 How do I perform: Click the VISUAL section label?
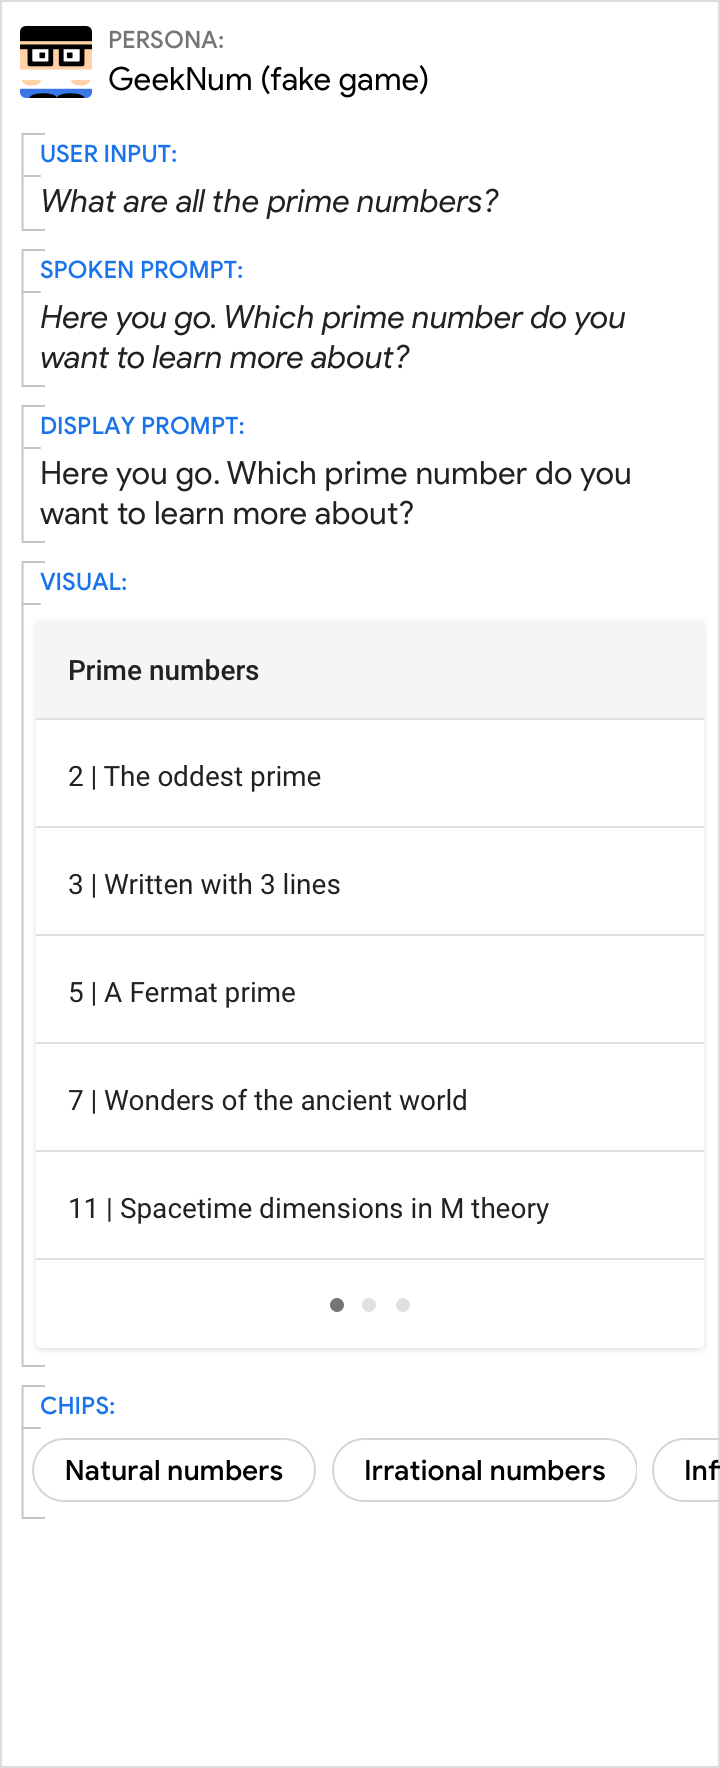pos(84,582)
